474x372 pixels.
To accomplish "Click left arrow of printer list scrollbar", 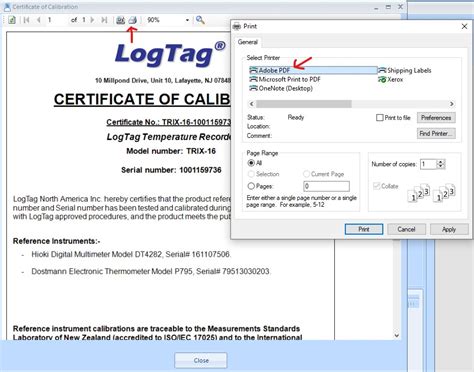I will tap(252, 104).
